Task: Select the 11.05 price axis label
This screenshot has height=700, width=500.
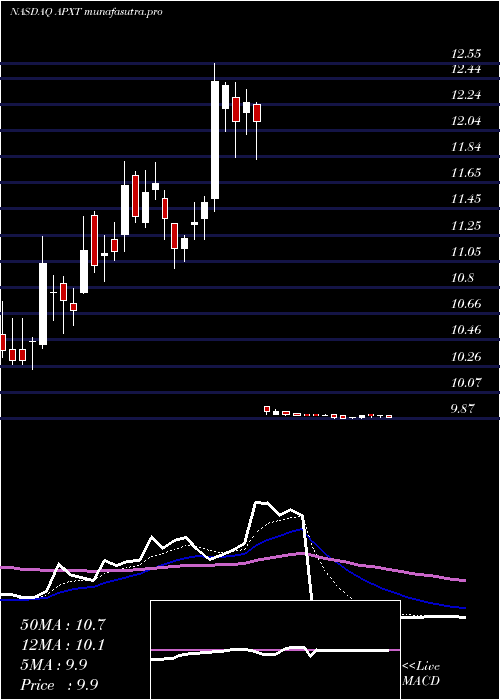Action: pyautogui.click(x=466, y=252)
